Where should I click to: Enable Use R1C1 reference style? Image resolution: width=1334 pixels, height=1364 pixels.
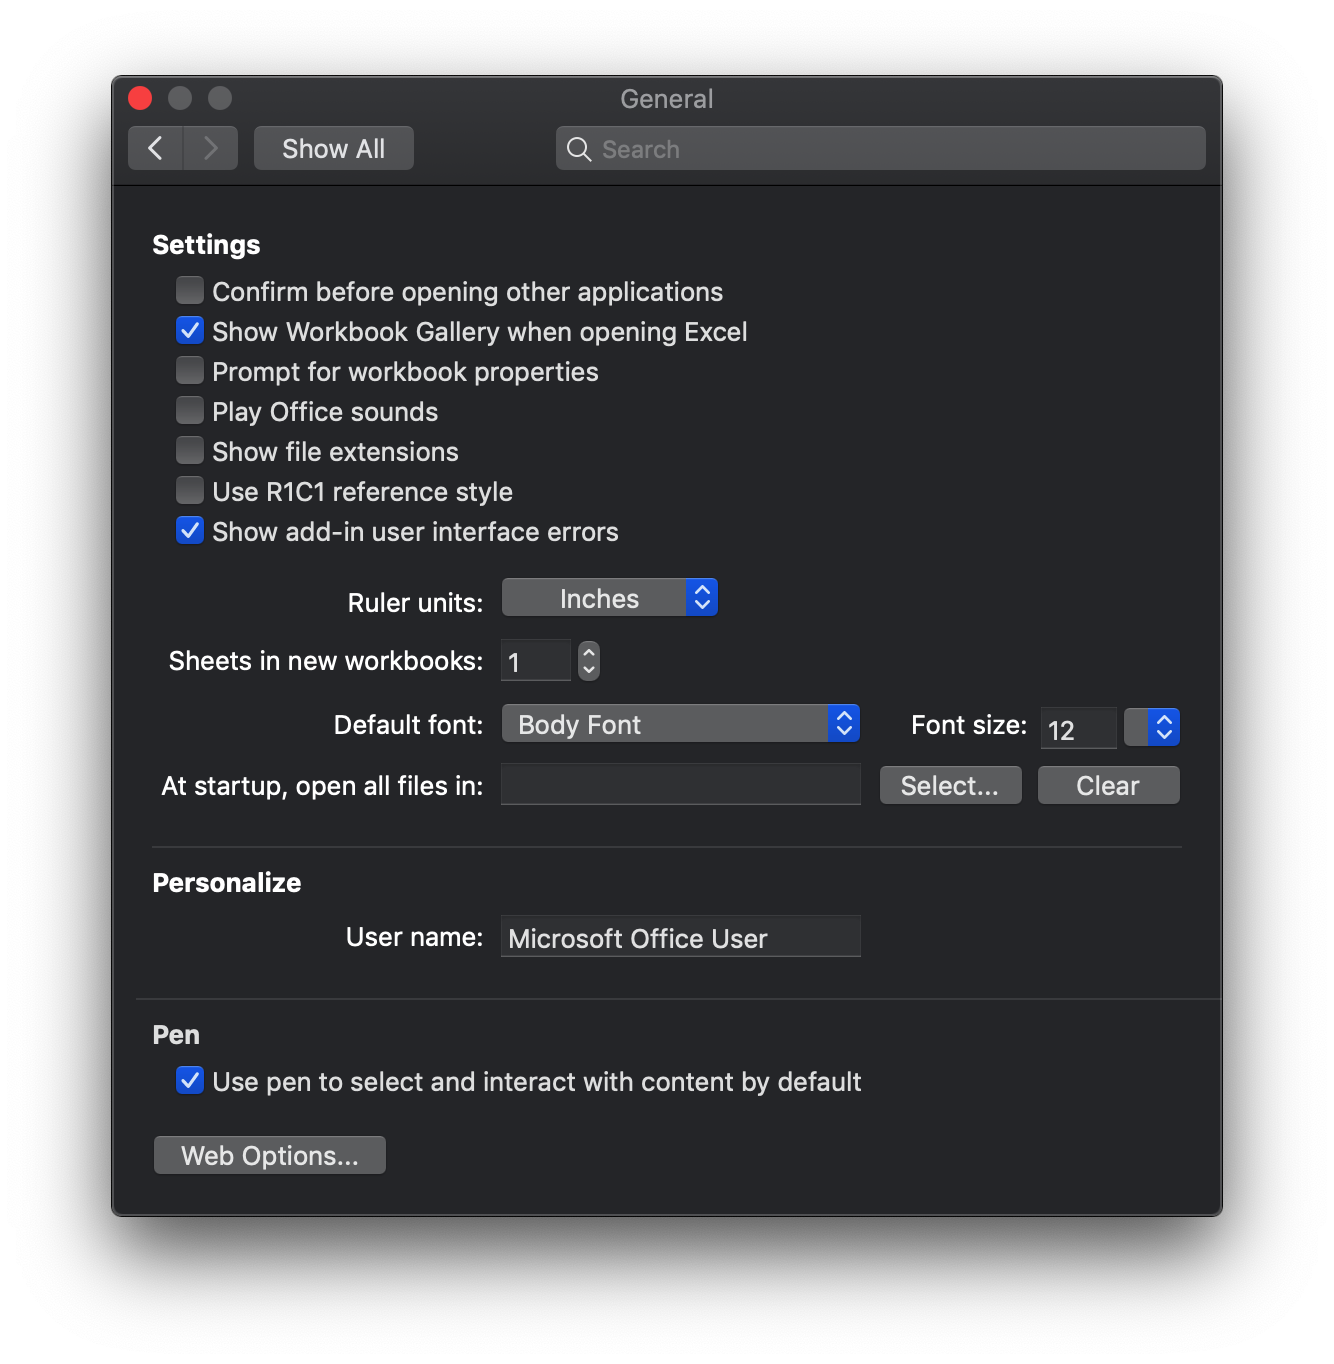coord(190,490)
